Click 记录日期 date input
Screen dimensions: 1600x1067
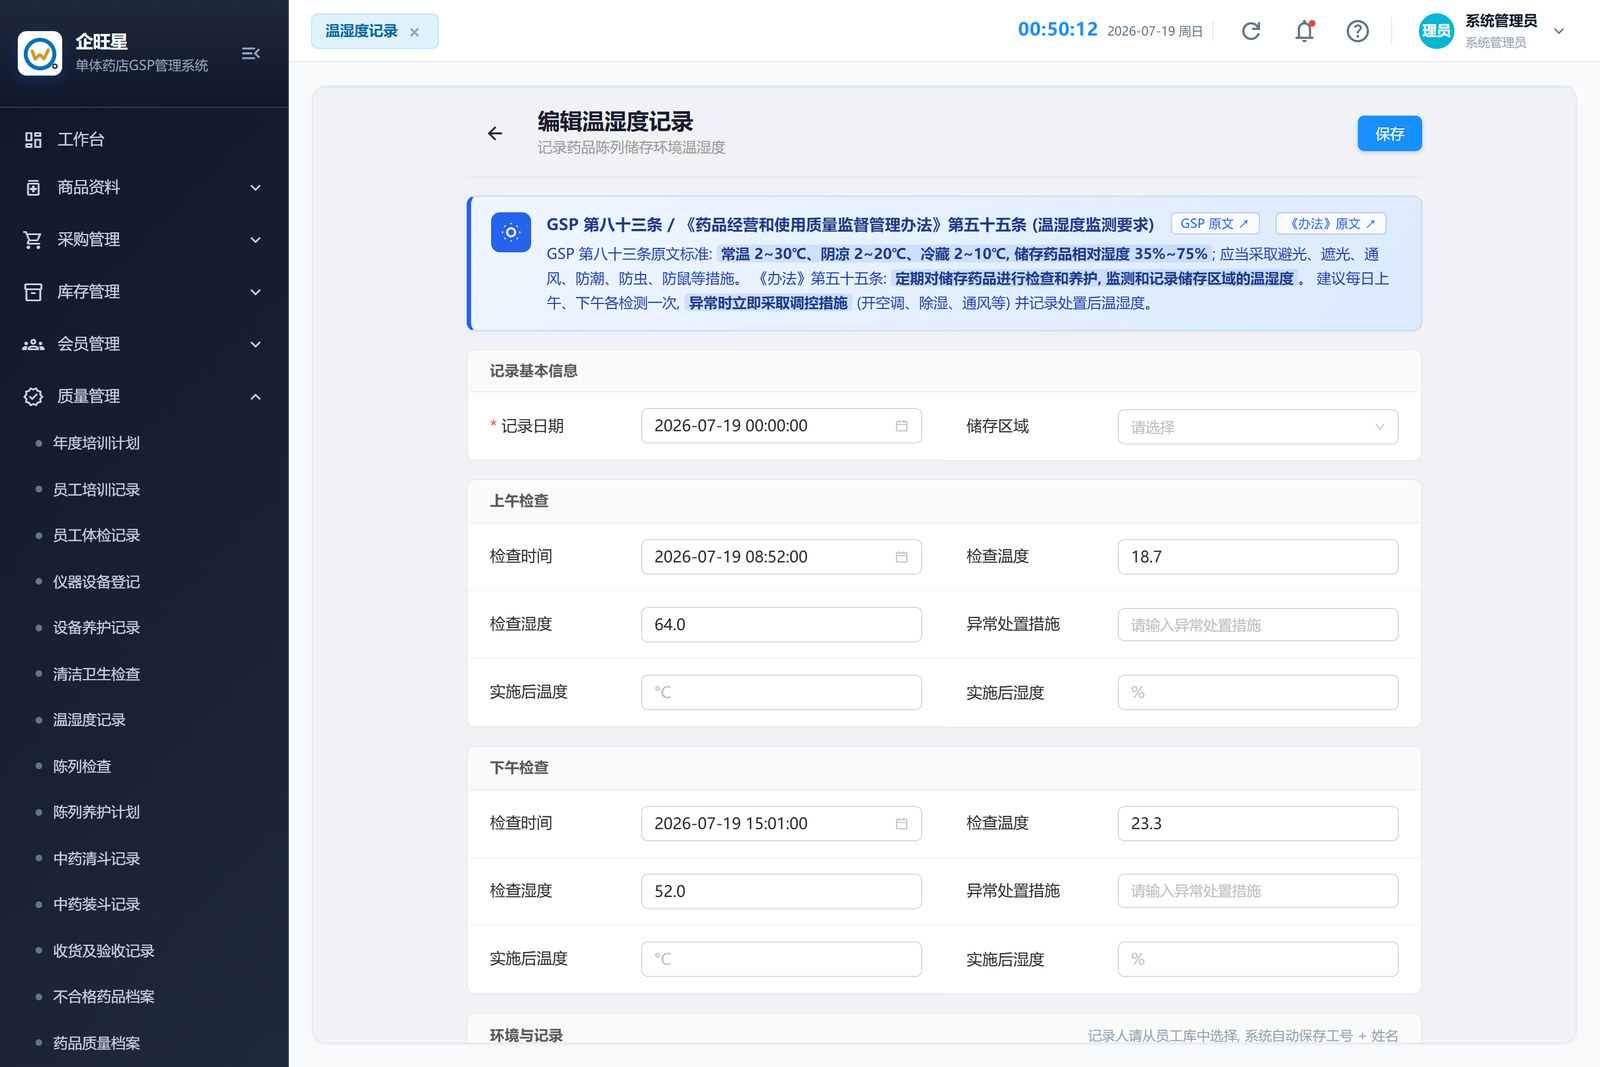pyautogui.click(x=781, y=426)
